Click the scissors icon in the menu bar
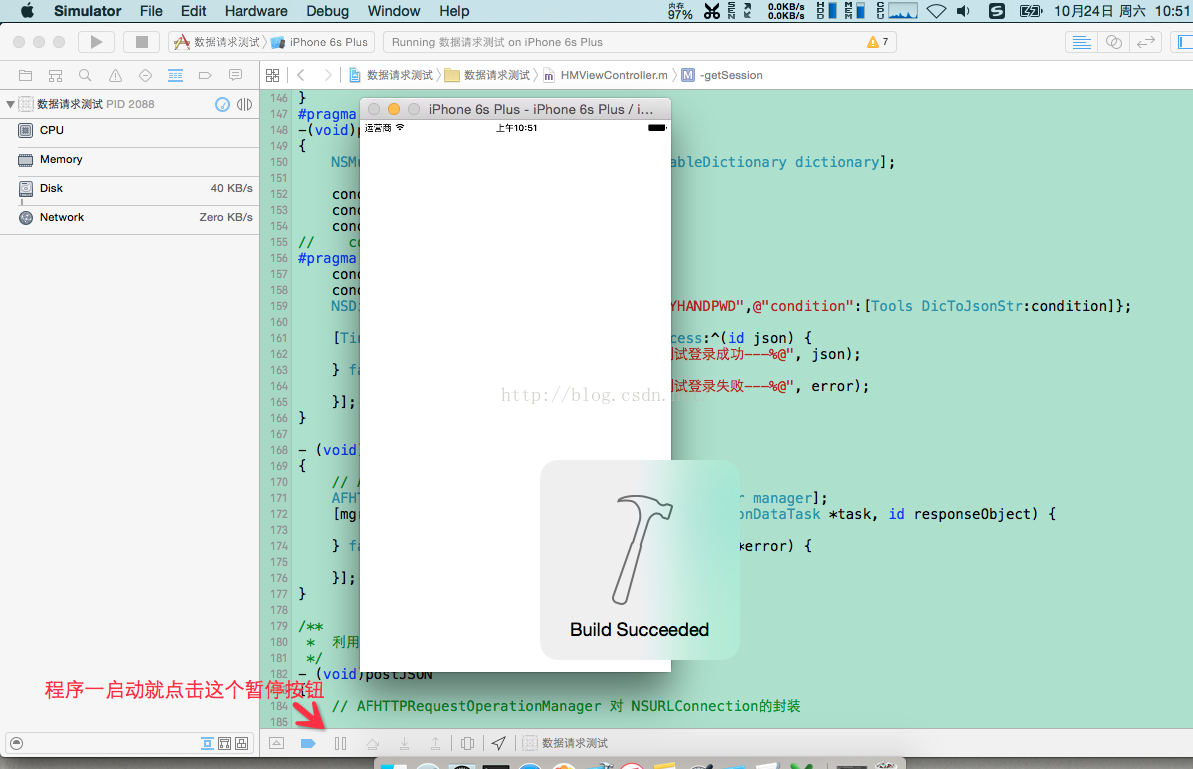The width and height of the screenshot is (1193, 769). coord(711,11)
